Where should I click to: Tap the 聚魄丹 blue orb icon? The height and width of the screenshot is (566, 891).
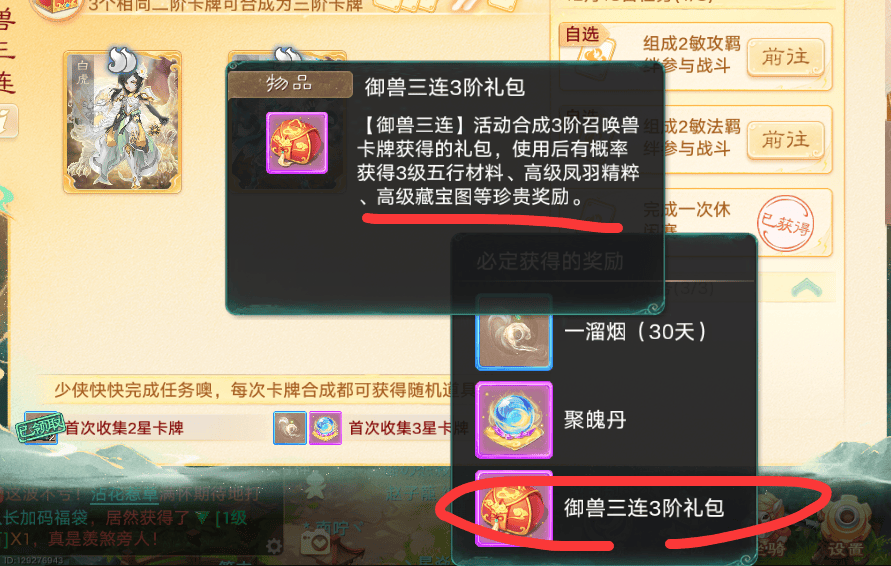514,420
